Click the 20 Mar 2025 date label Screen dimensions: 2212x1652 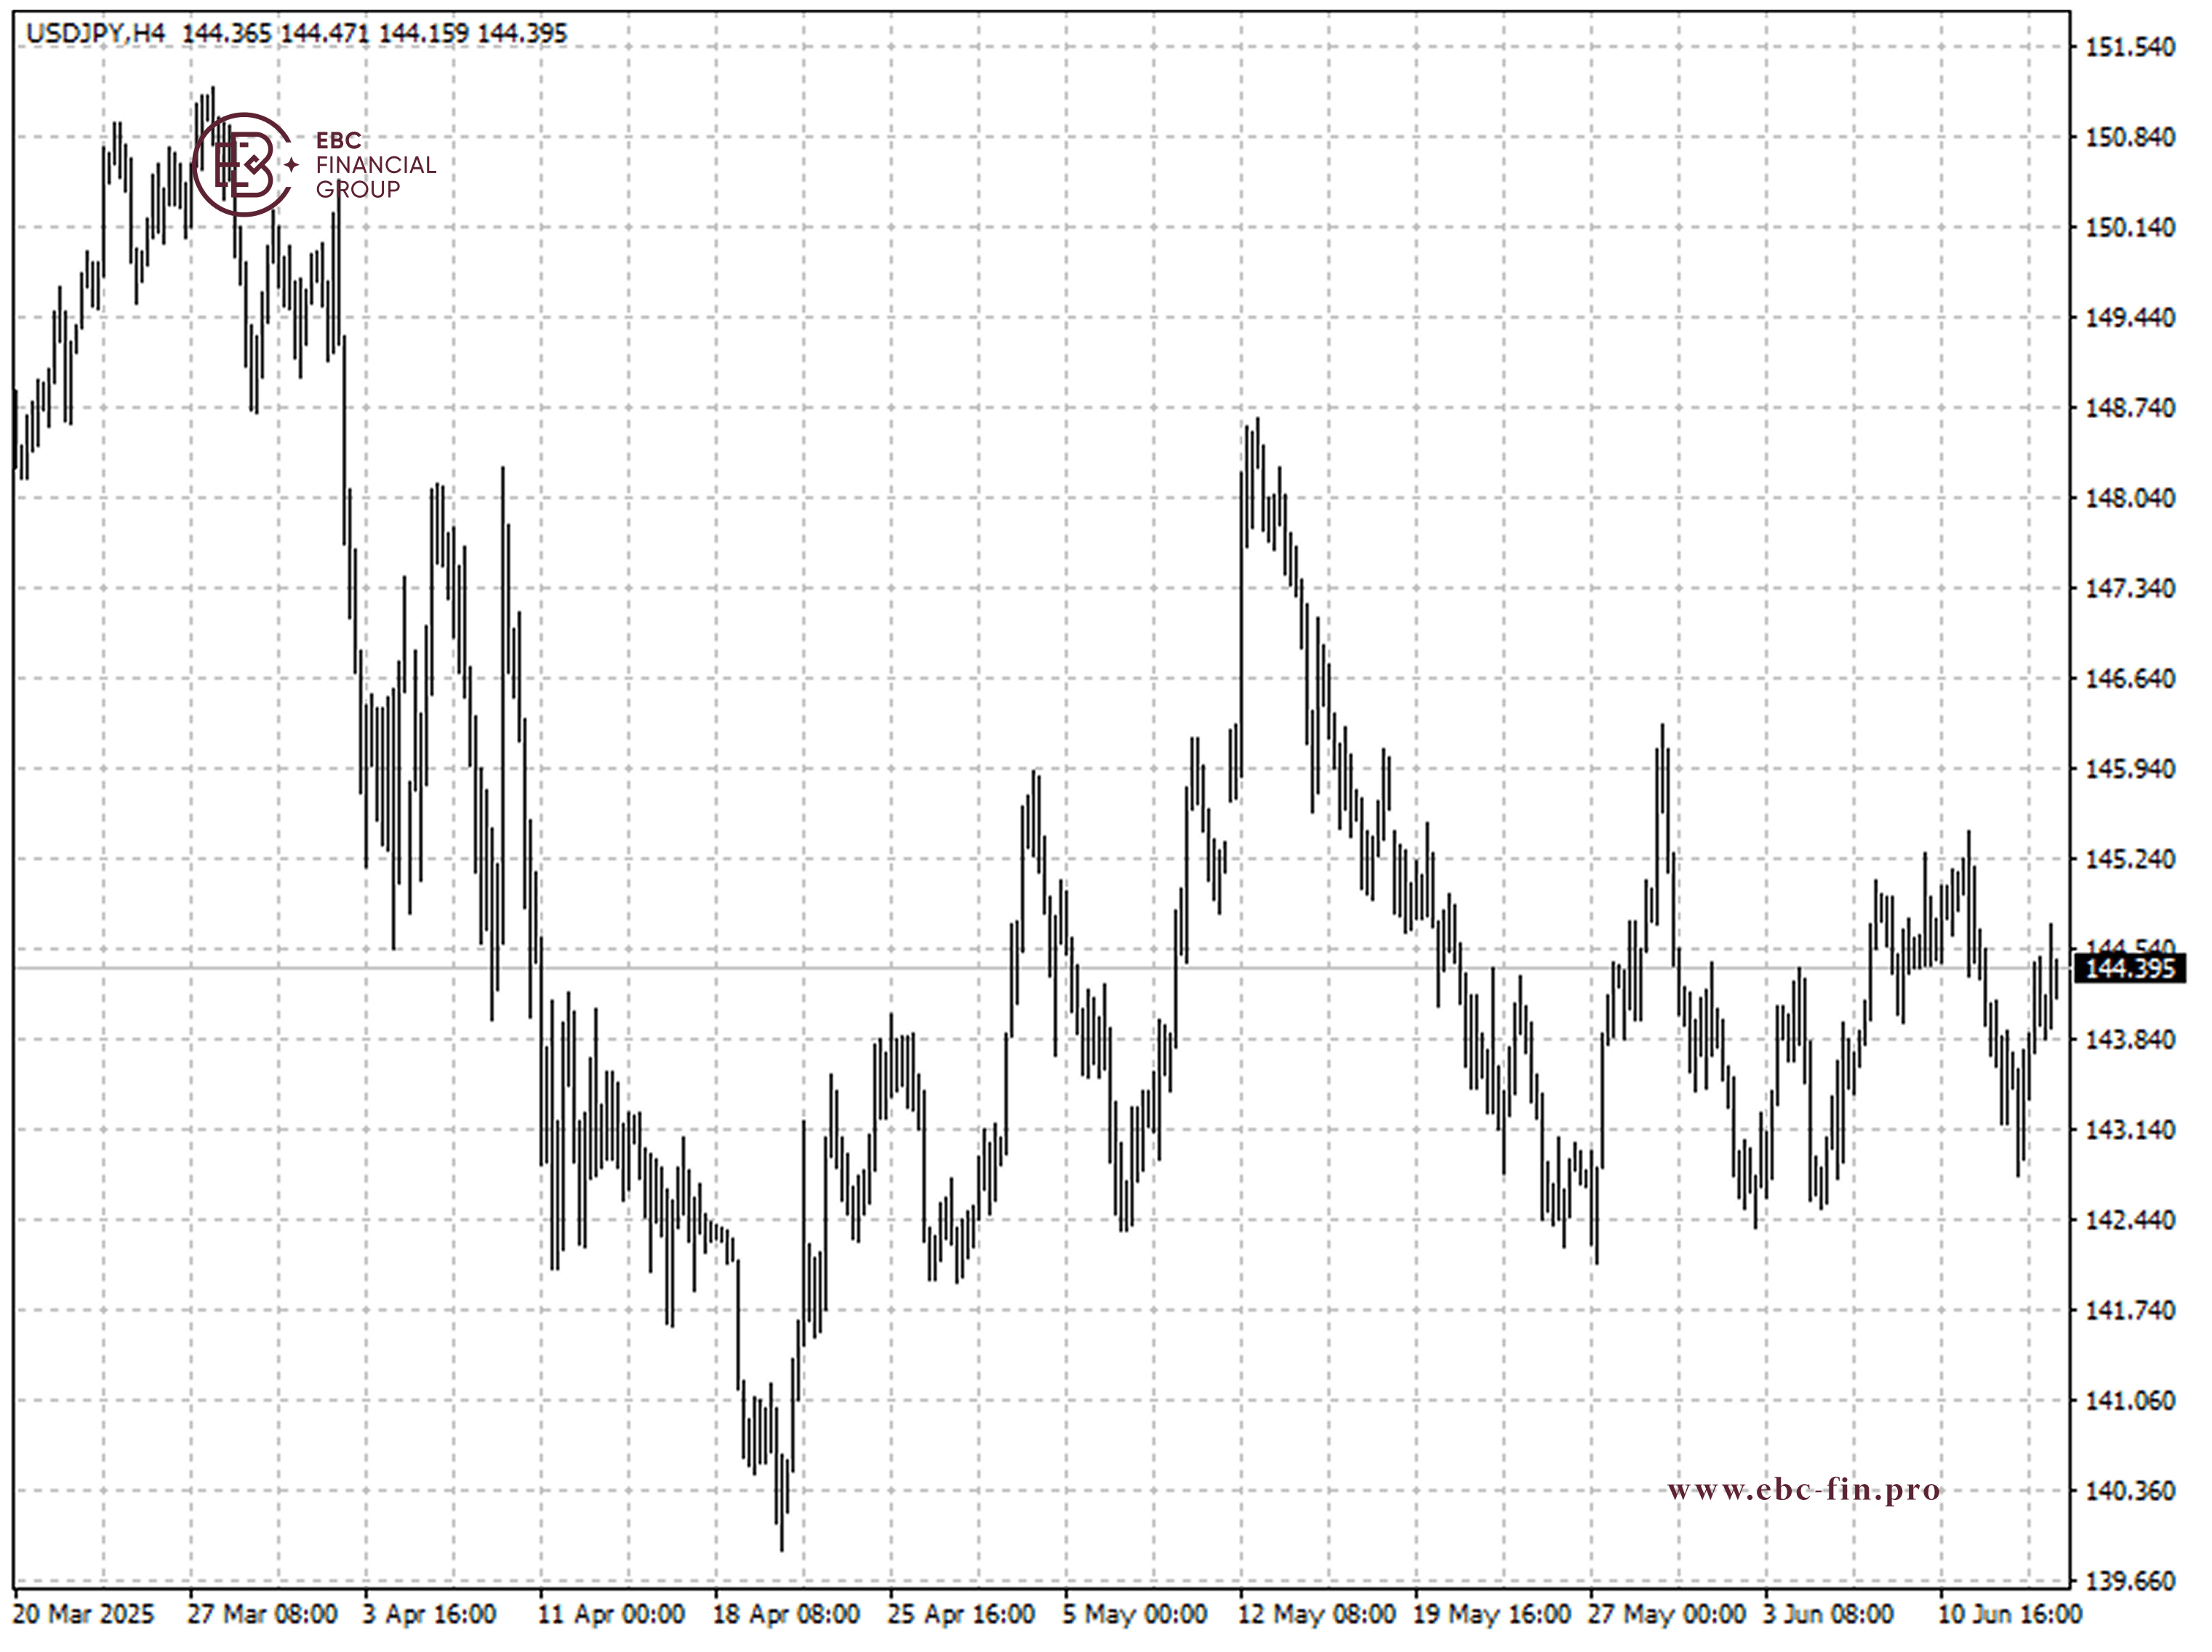(x=84, y=1614)
